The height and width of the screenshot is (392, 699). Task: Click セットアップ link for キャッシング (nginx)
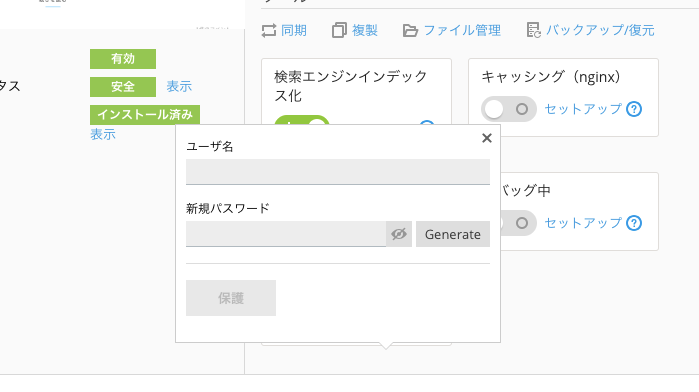(x=583, y=109)
